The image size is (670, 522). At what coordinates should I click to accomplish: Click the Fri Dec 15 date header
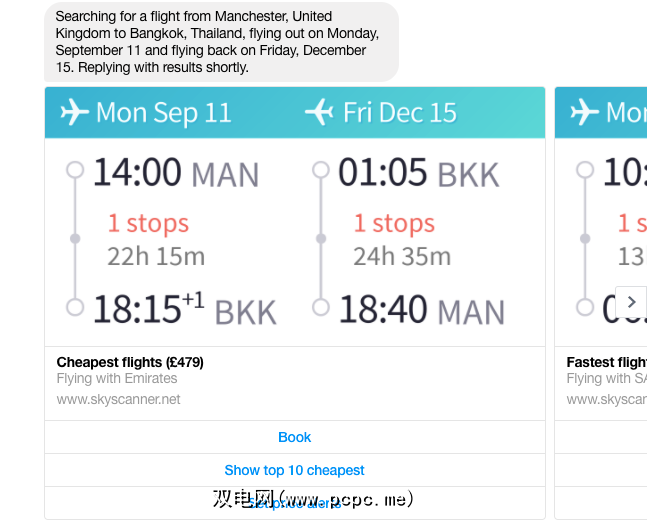pos(400,113)
